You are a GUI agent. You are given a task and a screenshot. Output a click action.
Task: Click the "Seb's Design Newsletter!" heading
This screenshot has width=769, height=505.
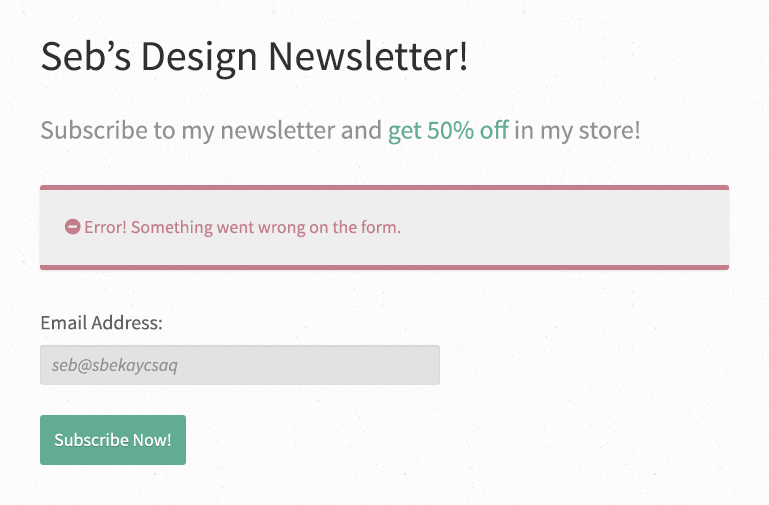[x=254, y=57]
